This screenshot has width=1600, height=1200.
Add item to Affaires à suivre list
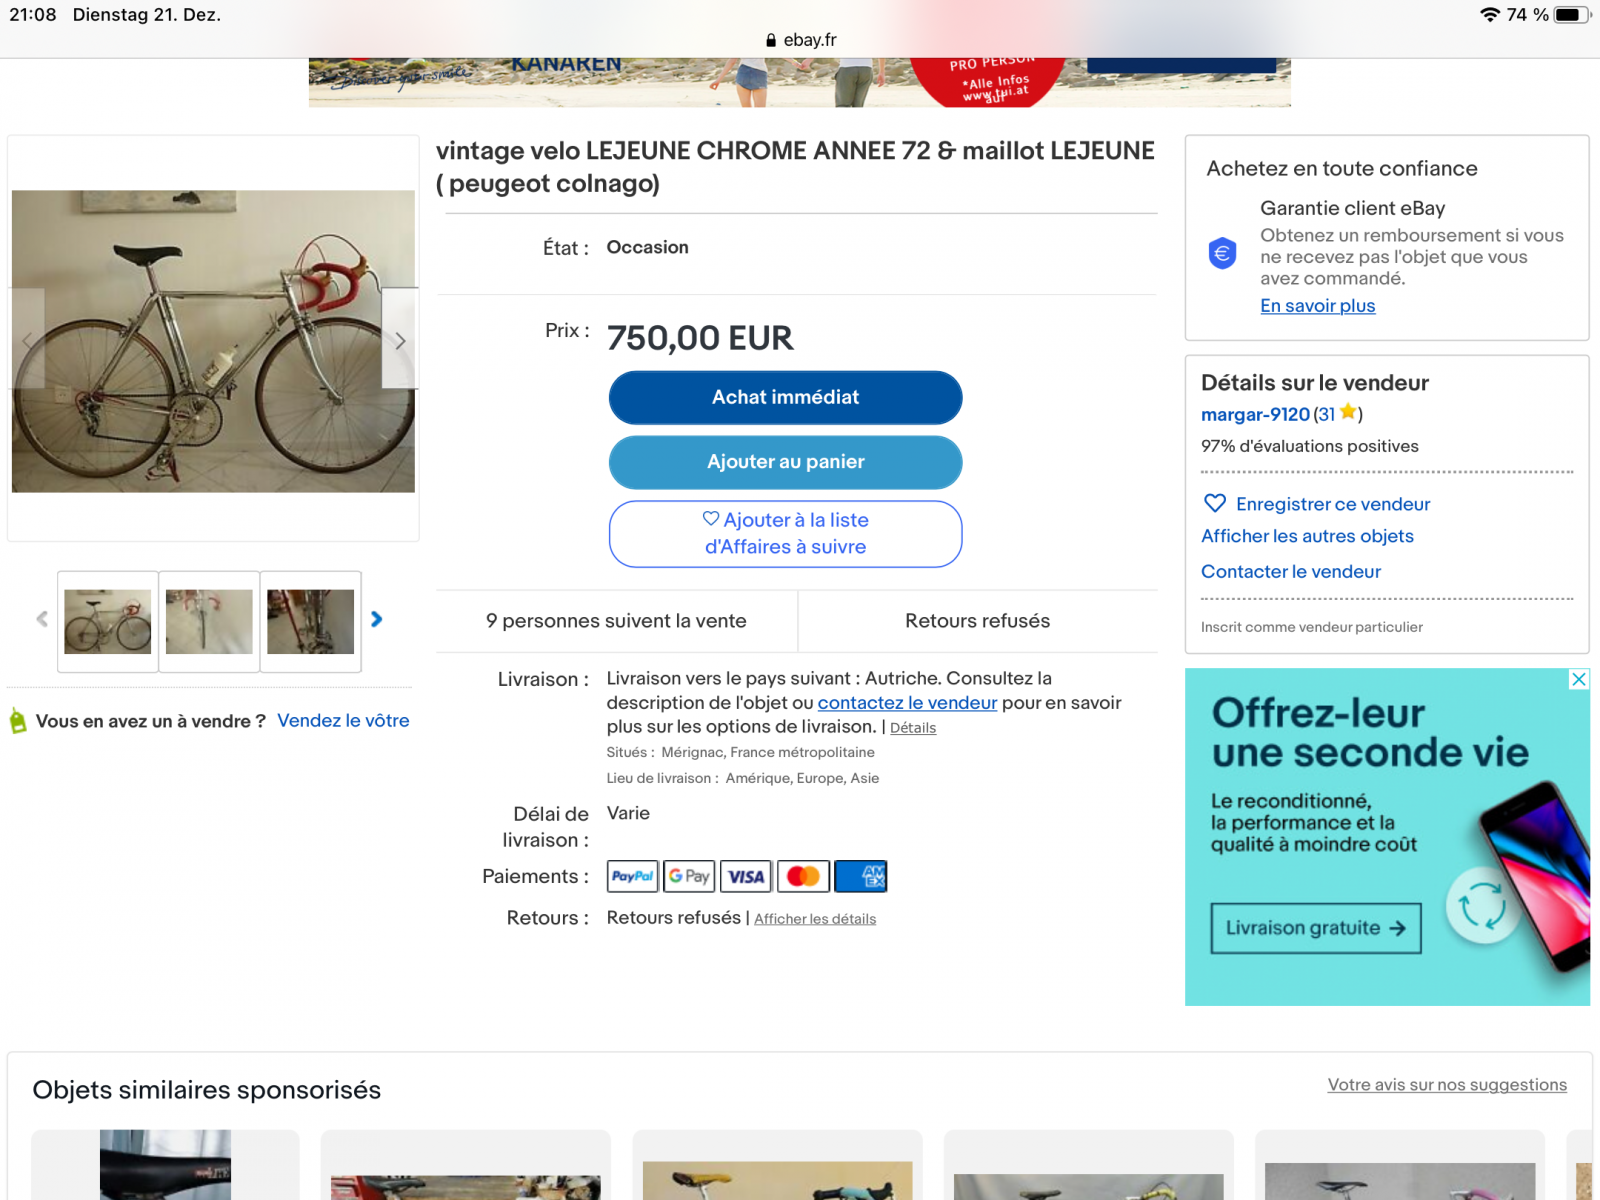coord(786,534)
